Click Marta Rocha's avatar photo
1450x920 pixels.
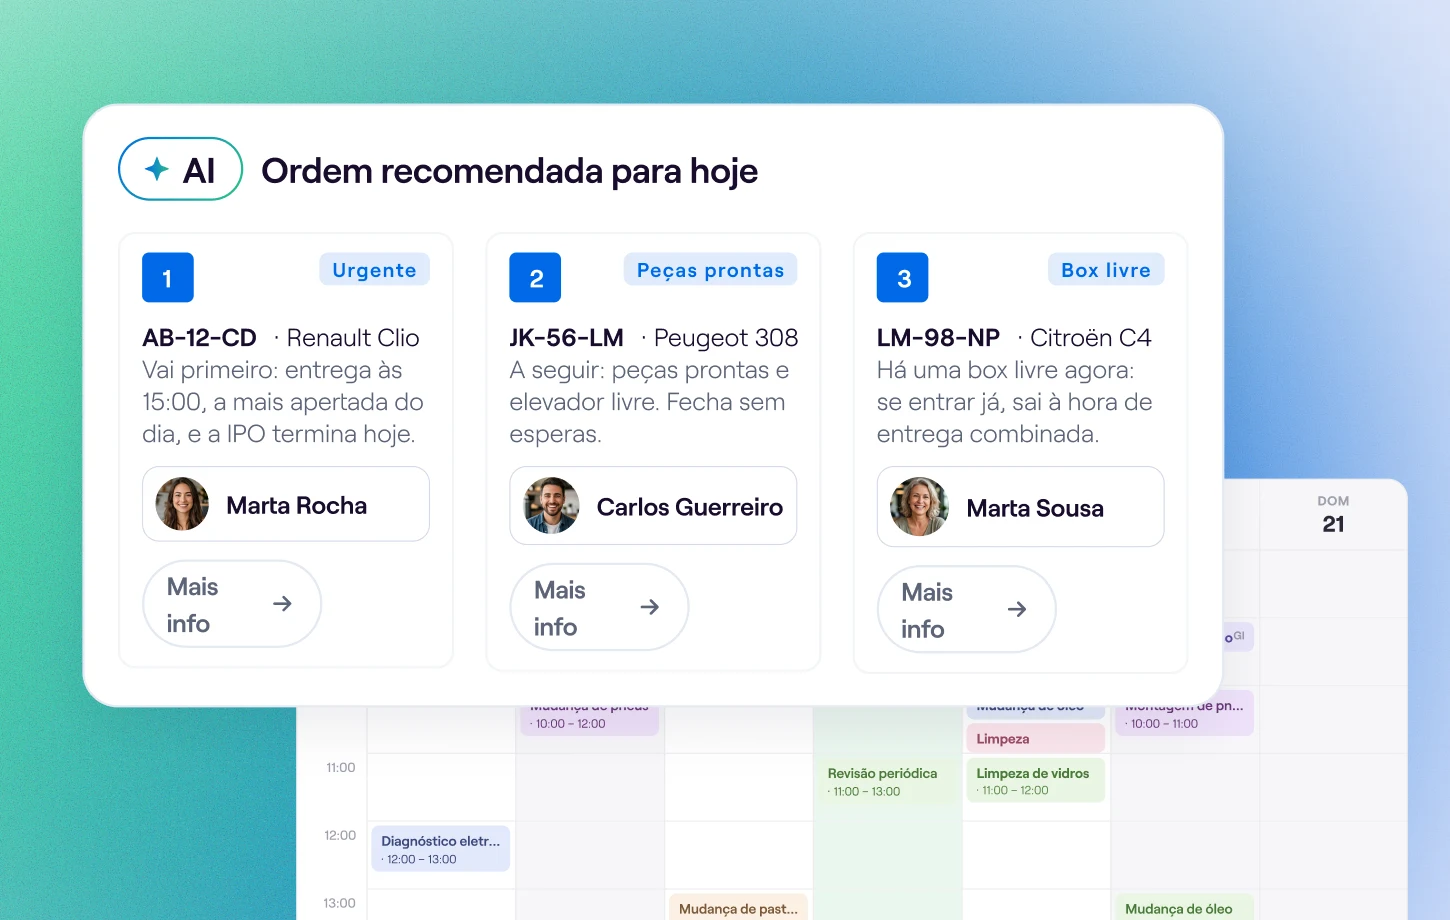[182, 504]
